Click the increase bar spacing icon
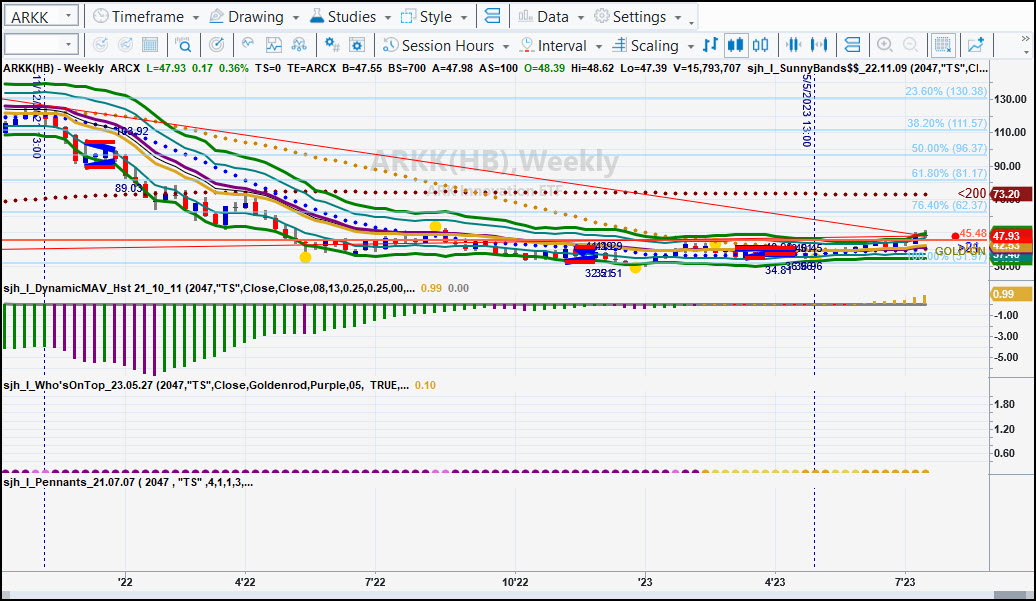 [819, 45]
